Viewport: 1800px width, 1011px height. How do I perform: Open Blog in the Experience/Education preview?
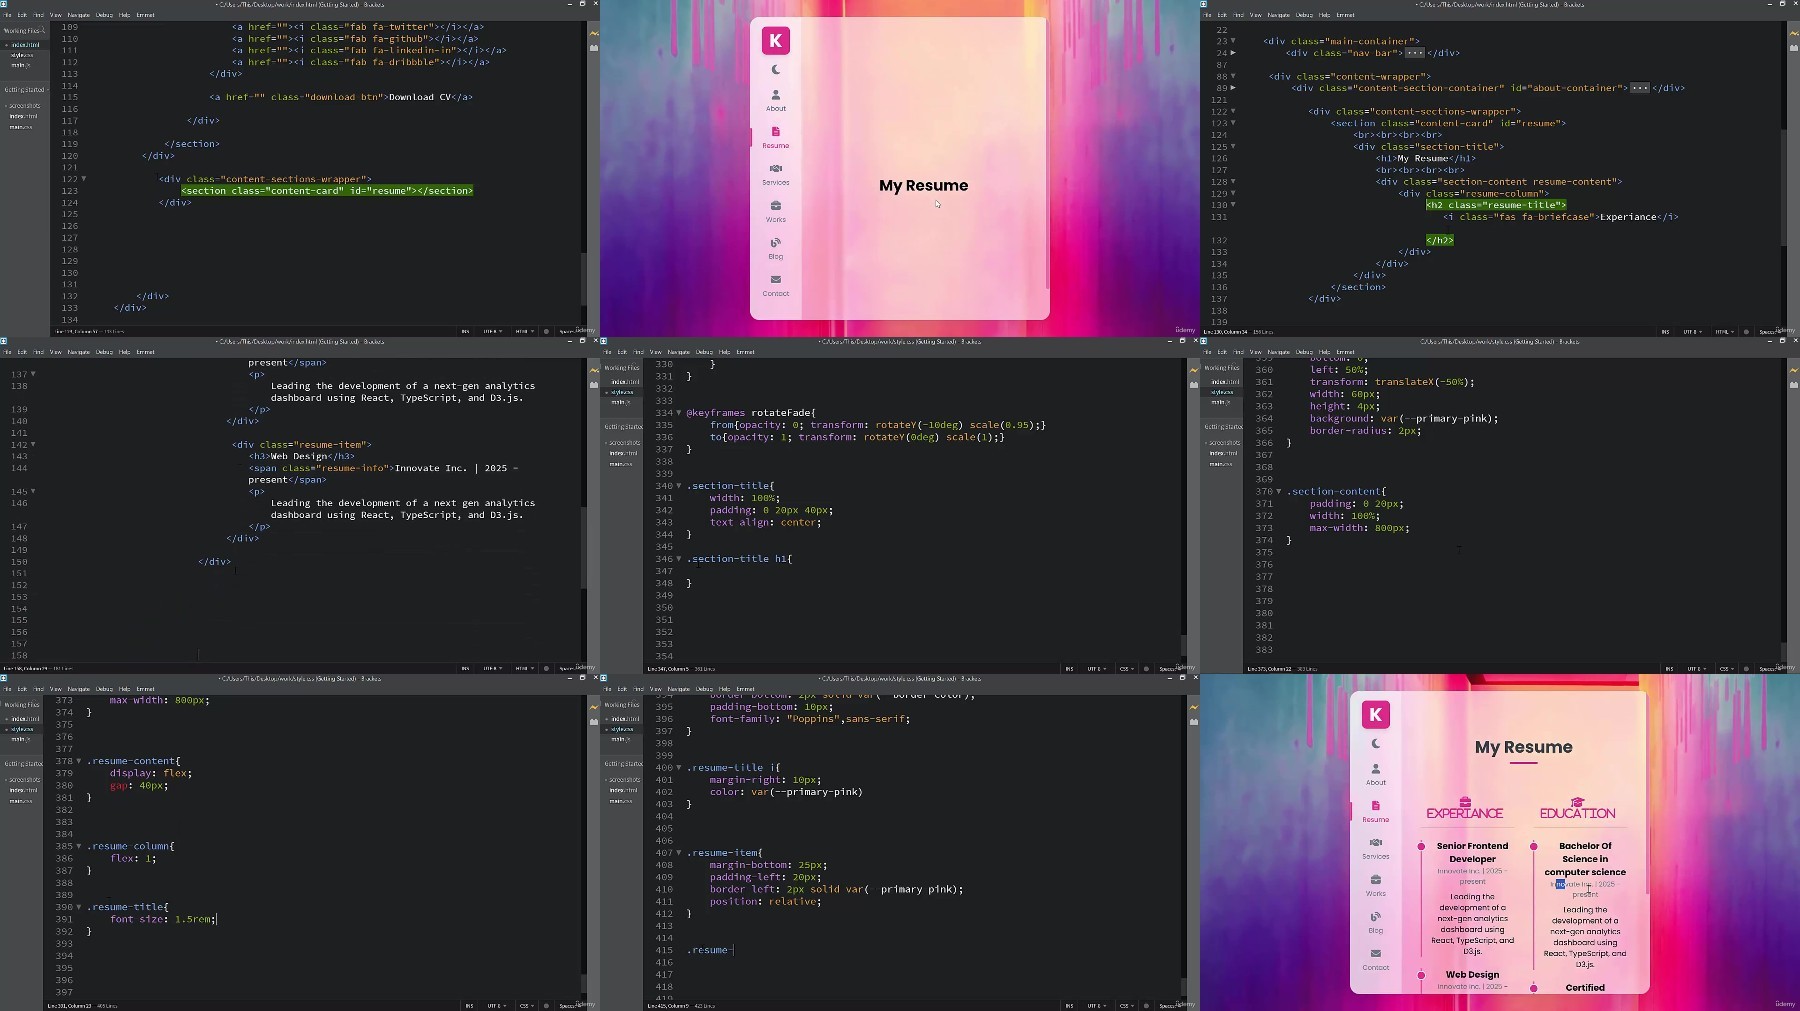1376,922
